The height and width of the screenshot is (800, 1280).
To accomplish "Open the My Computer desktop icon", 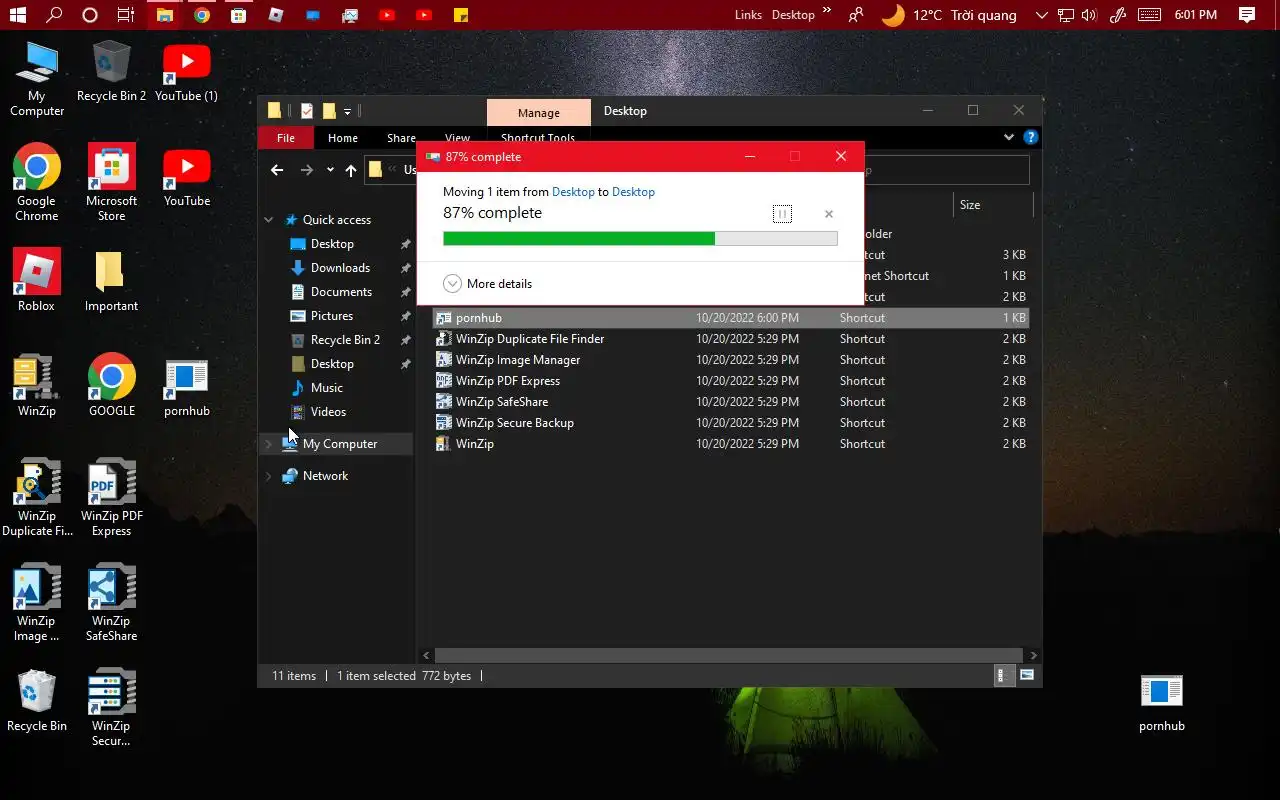I will tap(37, 78).
